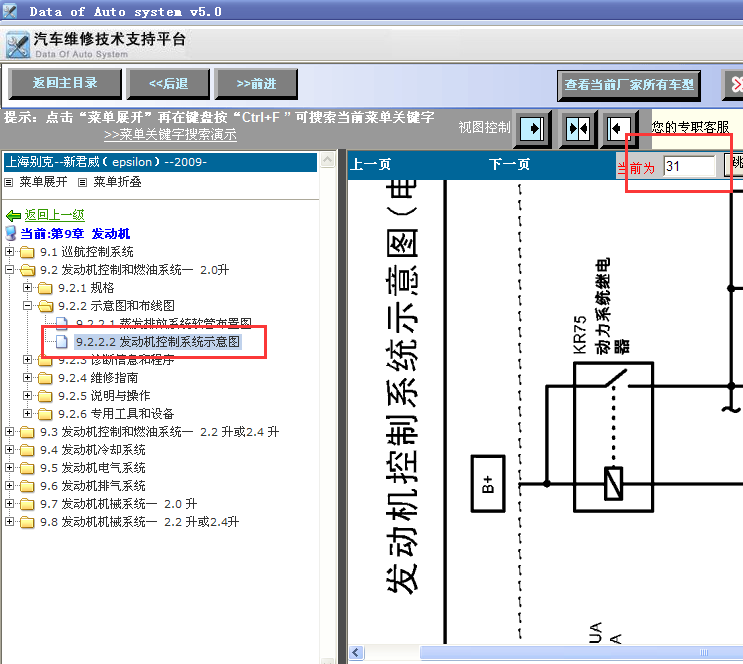Image resolution: width=743 pixels, height=664 pixels.
Task: Click folder icon of 9.7 entry
Action: 27,504
